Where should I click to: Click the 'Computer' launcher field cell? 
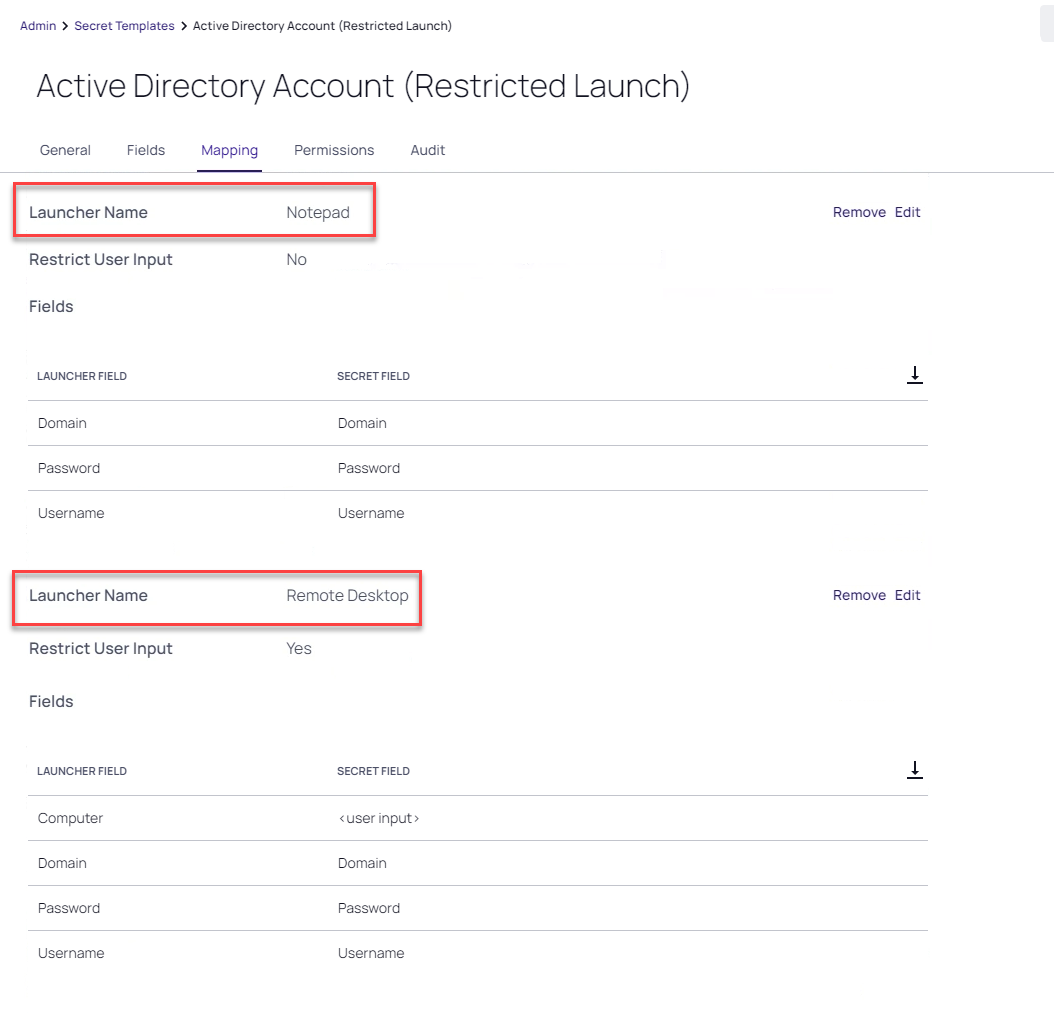coord(71,818)
